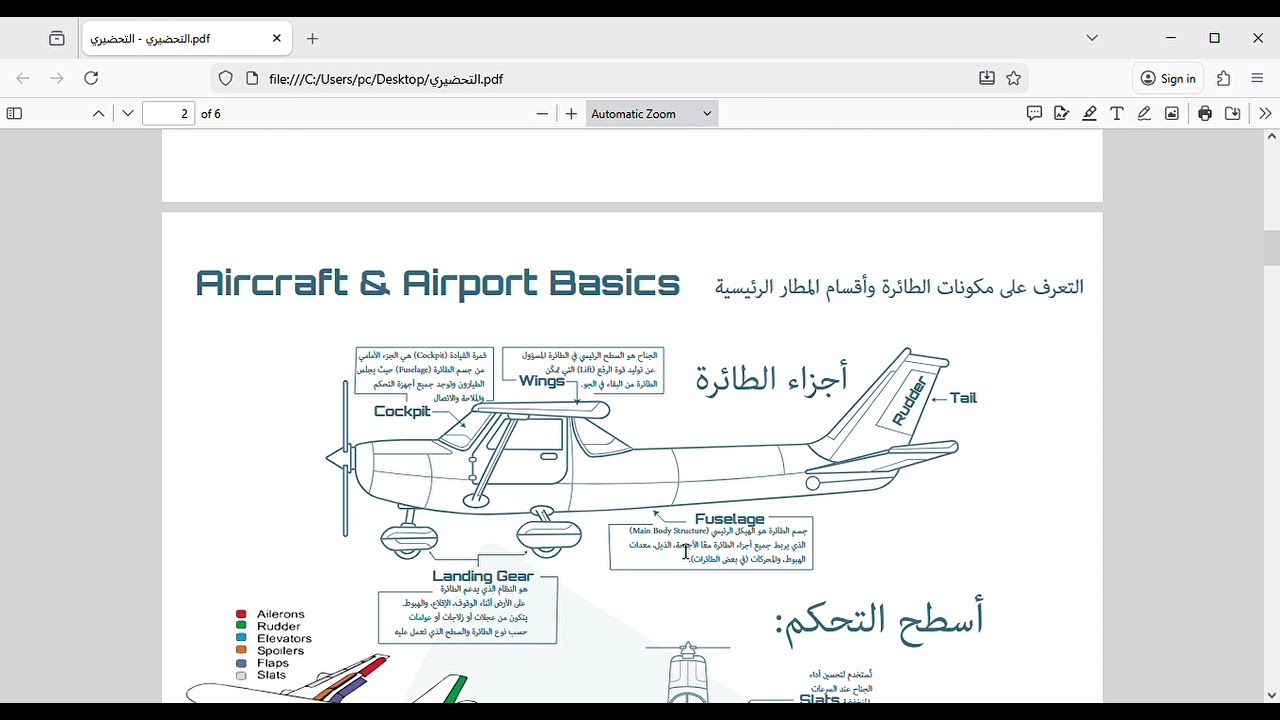Click the Flaps legend entry
Screen dimensions: 1280x720
coord(263,663)
